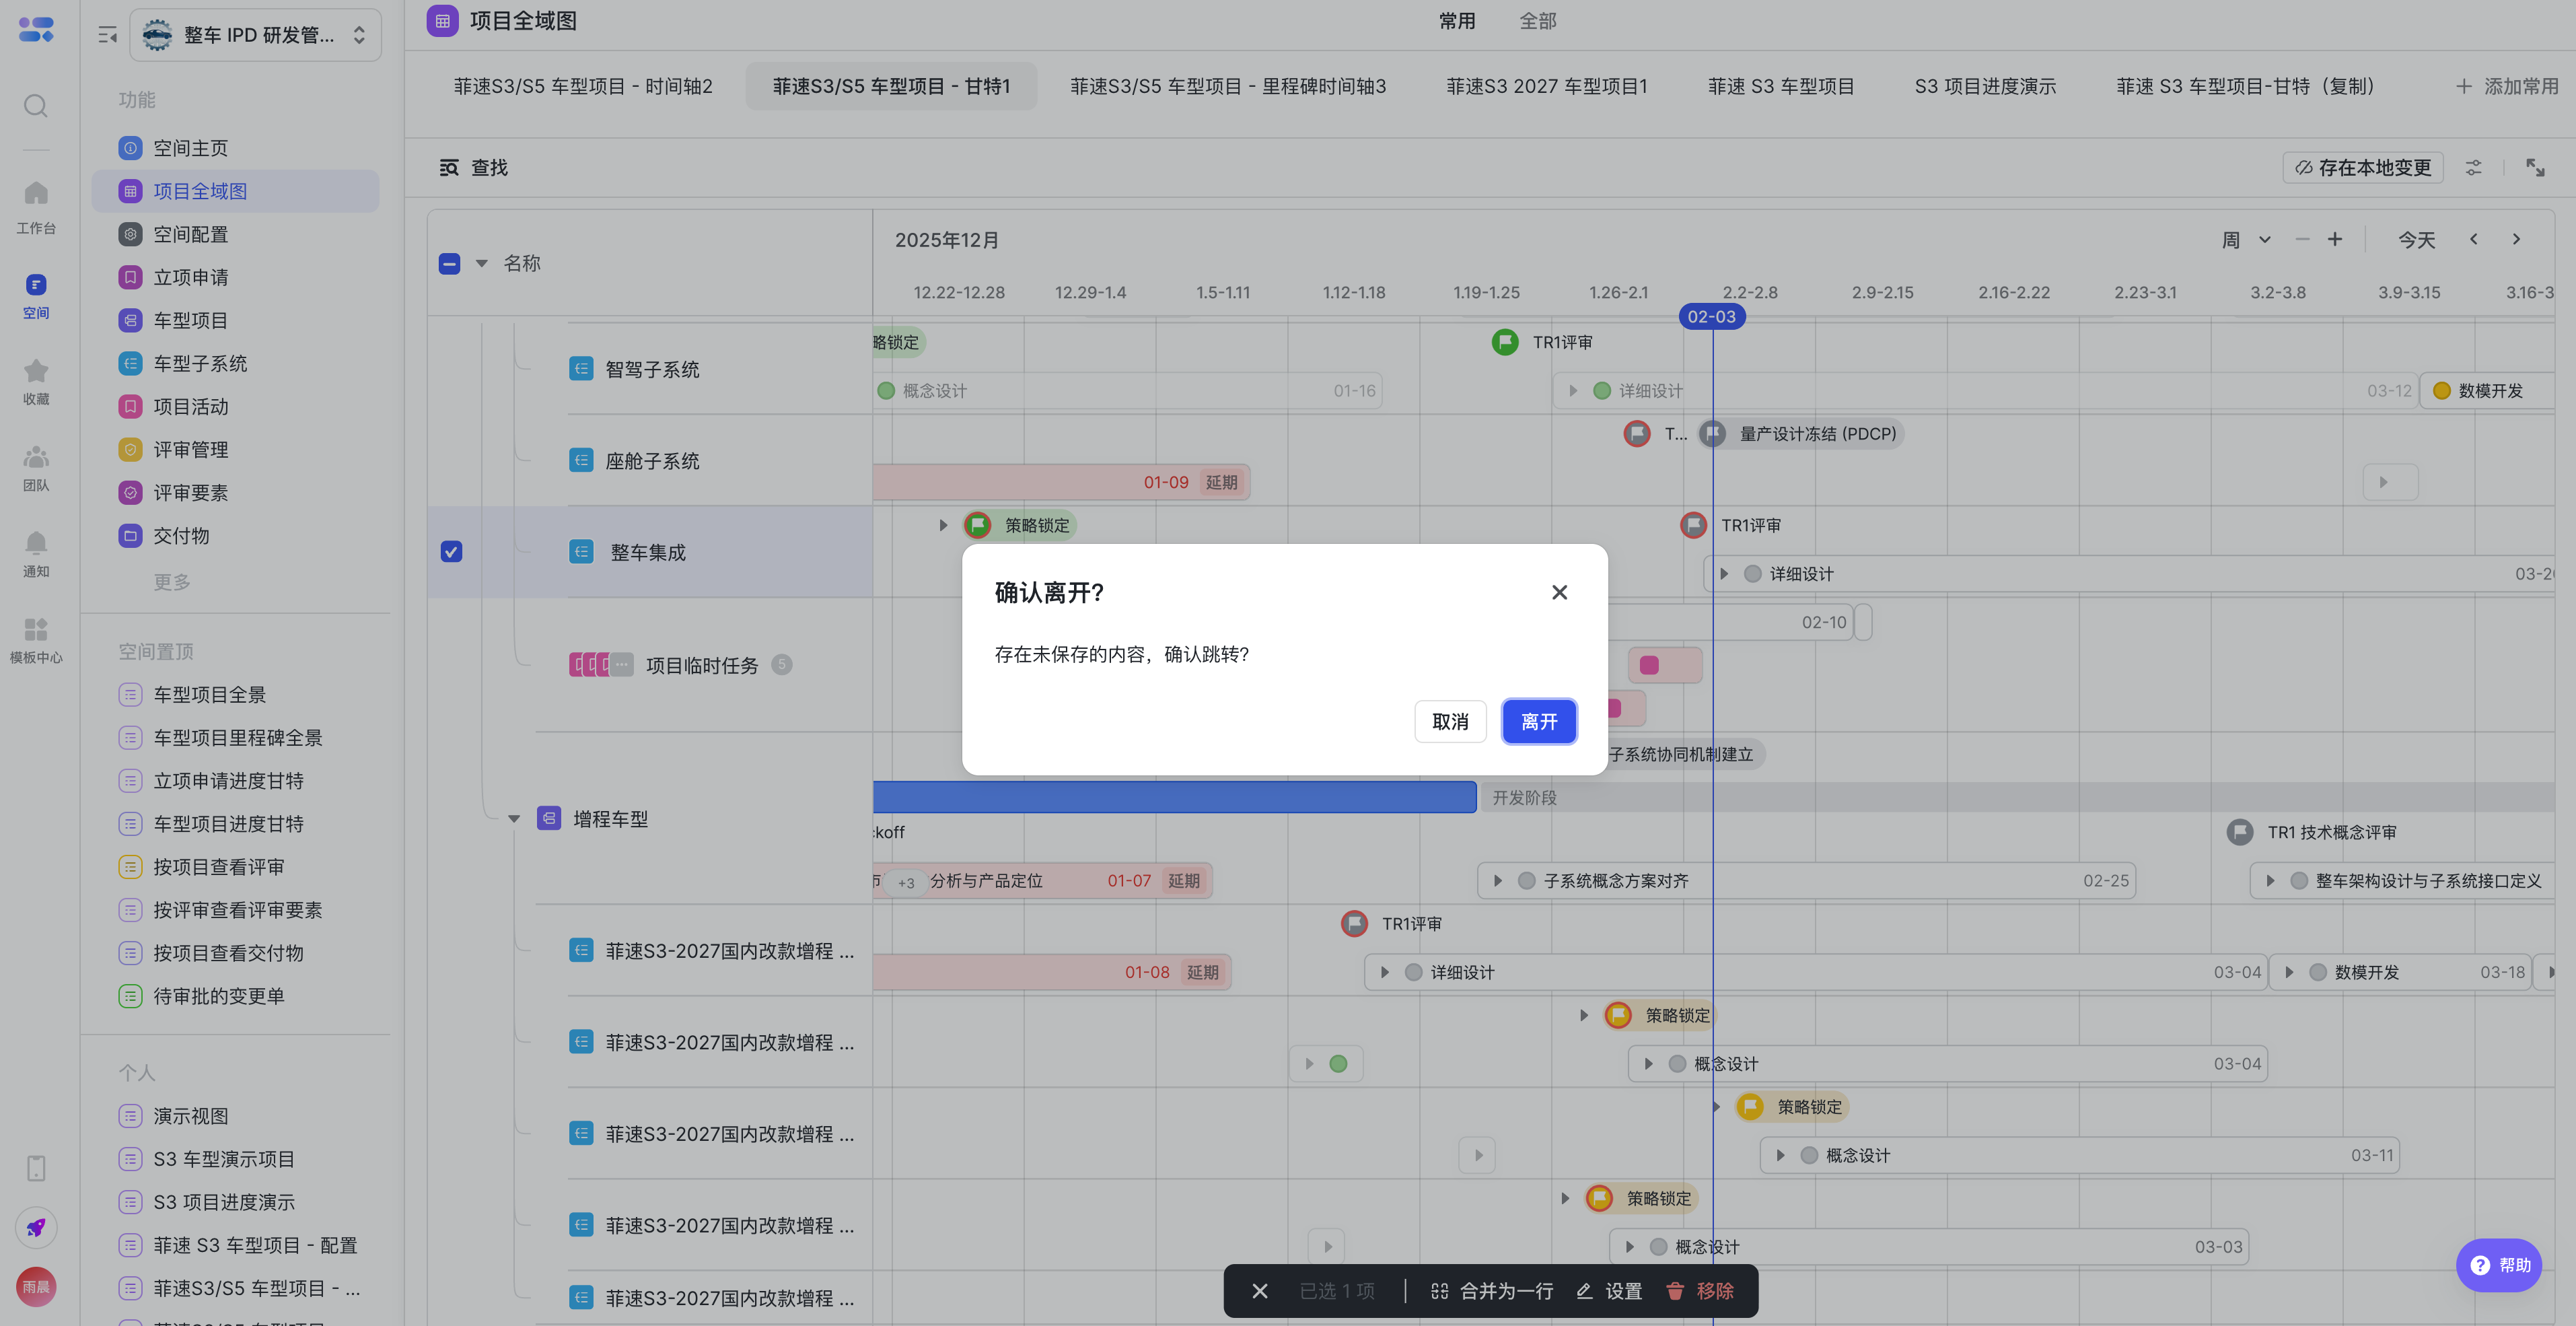Go to previous period with left arrow
2576x1326 pixels.
(x=2473, y=239)
